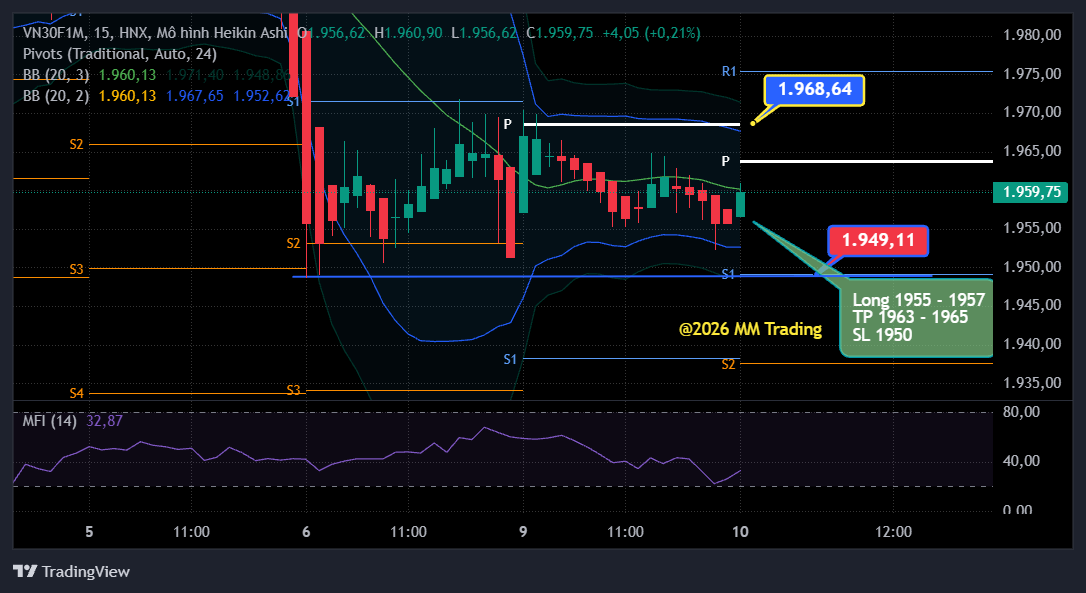Click the close value C1.959,75

[560, 33]
